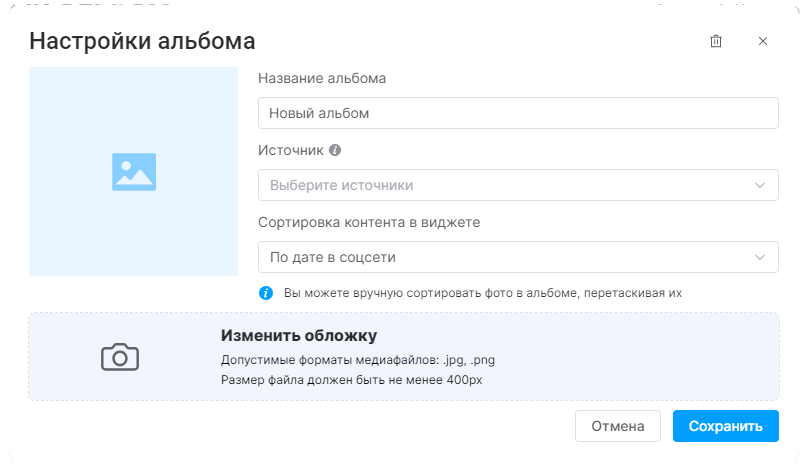
Task: Click the Название альбома label
Action: tap(322, 78)
